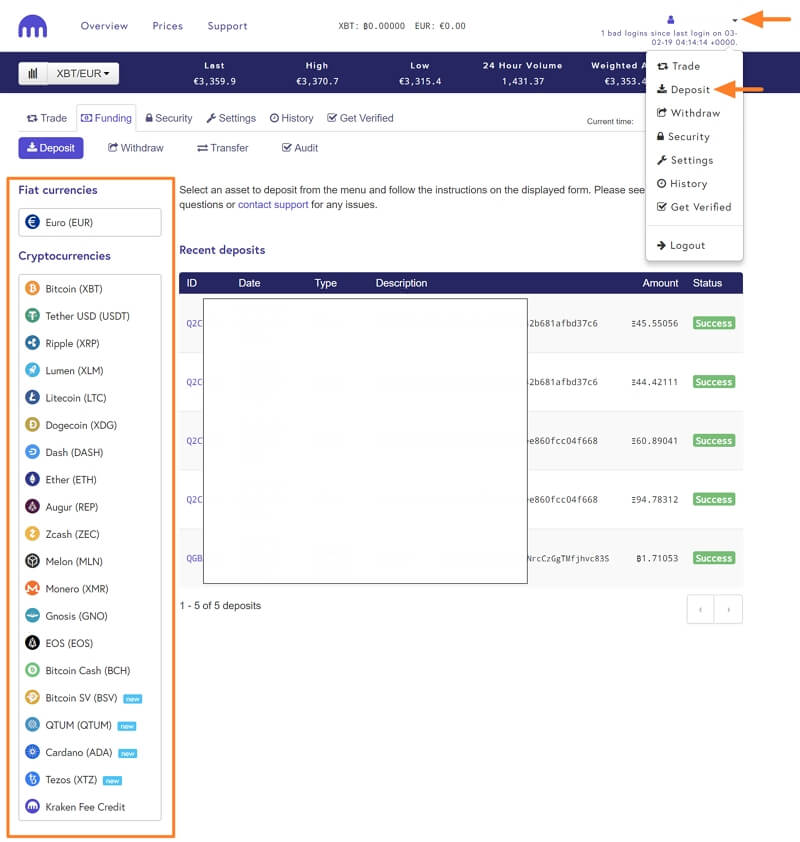Go to next deposits page
This screenshot has height=842, width=800.
point(729,609)
